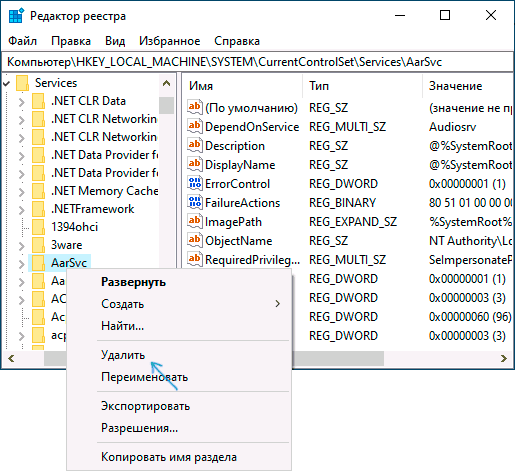
Task: Click the Services folder icon
Action: pos(22,83)
